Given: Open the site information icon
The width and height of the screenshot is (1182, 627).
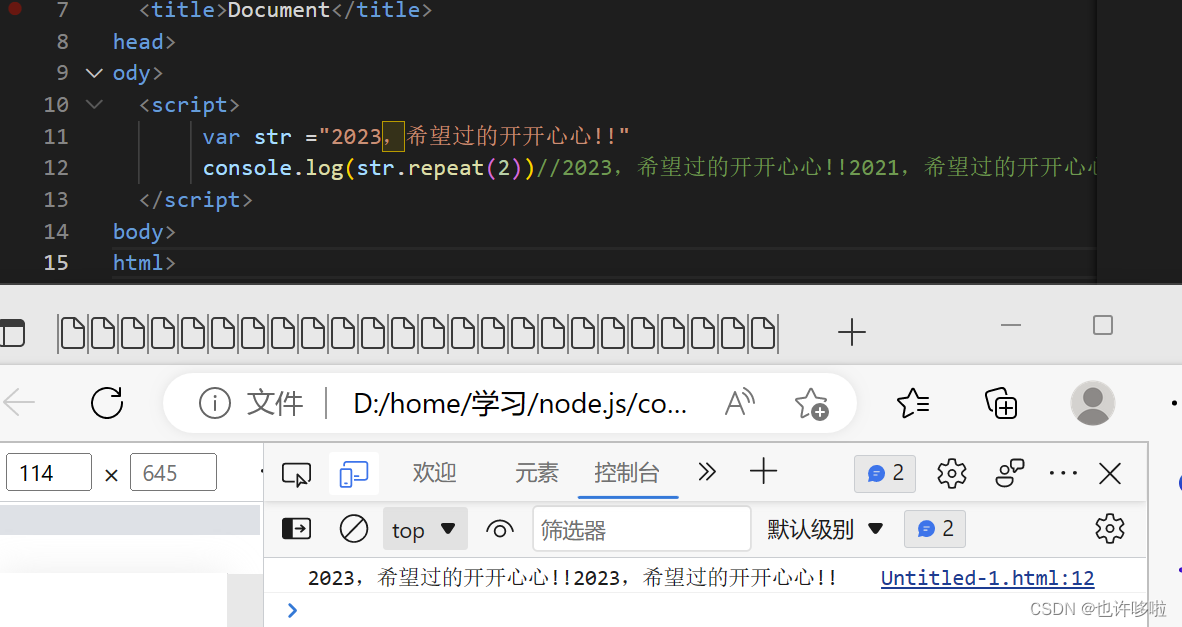Looking at the screenshot, I should pos(214,404).
